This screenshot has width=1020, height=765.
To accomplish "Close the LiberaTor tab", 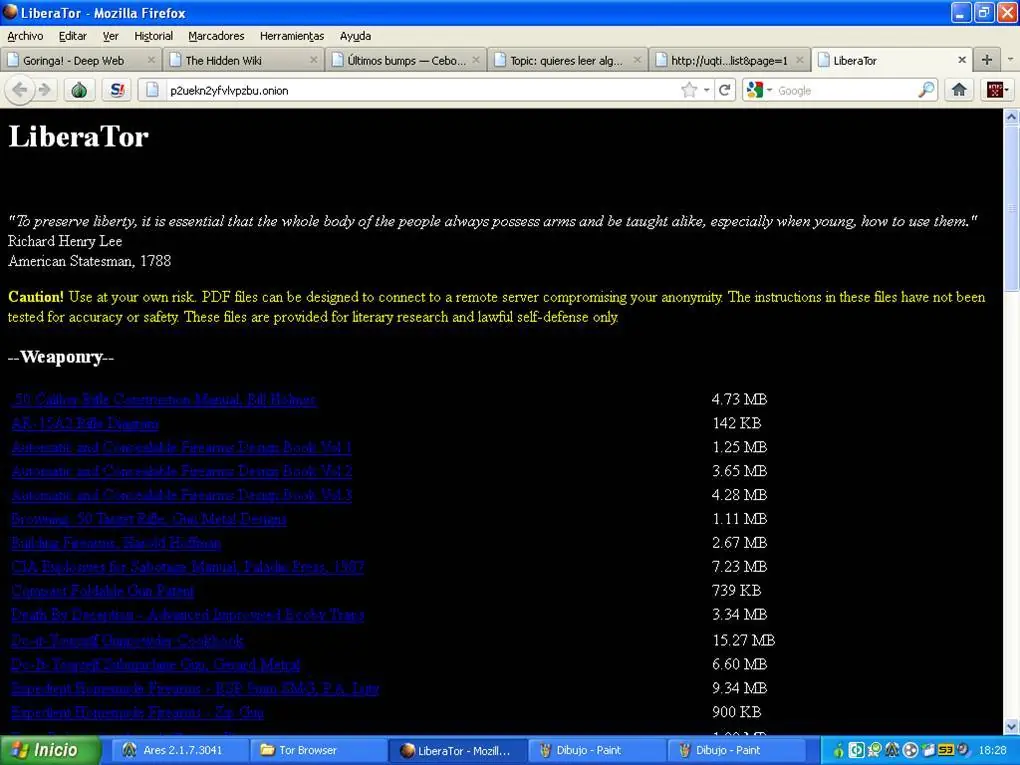I will click(x=962, y=60).
